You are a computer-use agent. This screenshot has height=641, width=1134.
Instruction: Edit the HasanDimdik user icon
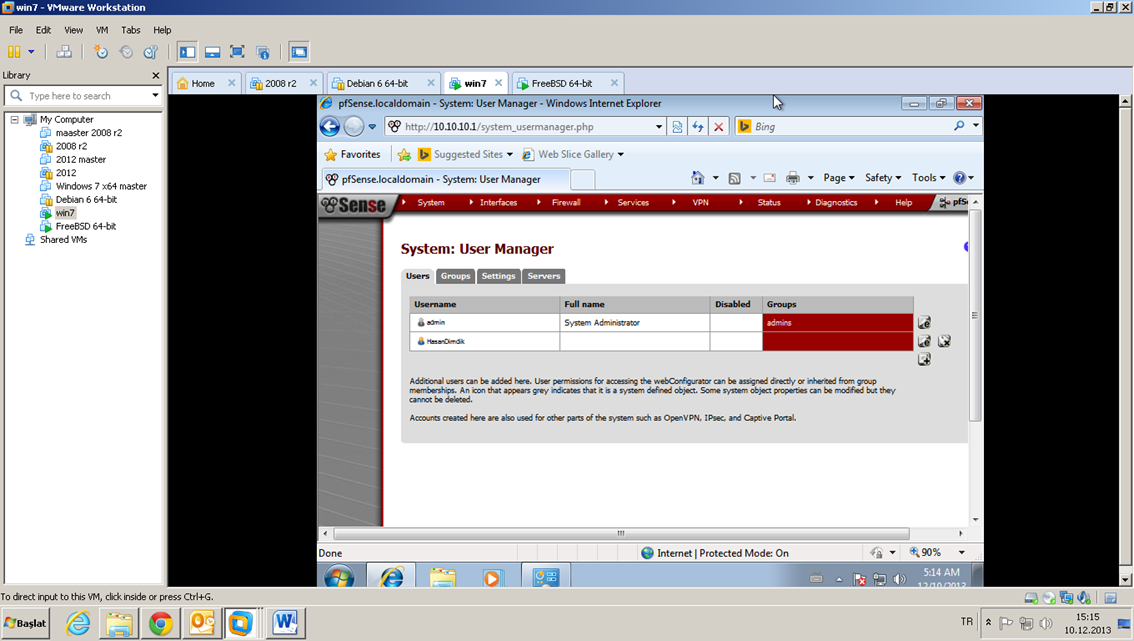pyautogui.click(x=924, y=341)
